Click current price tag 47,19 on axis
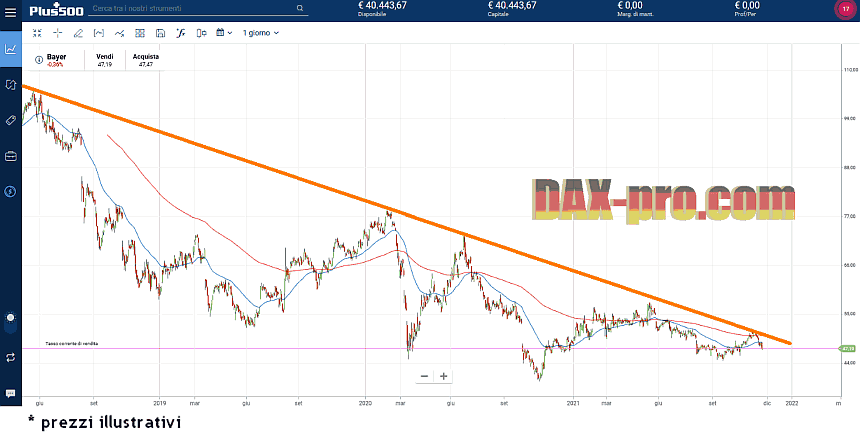Image resolution: width=860 pixels, height=432 pixels. (848, 348)
